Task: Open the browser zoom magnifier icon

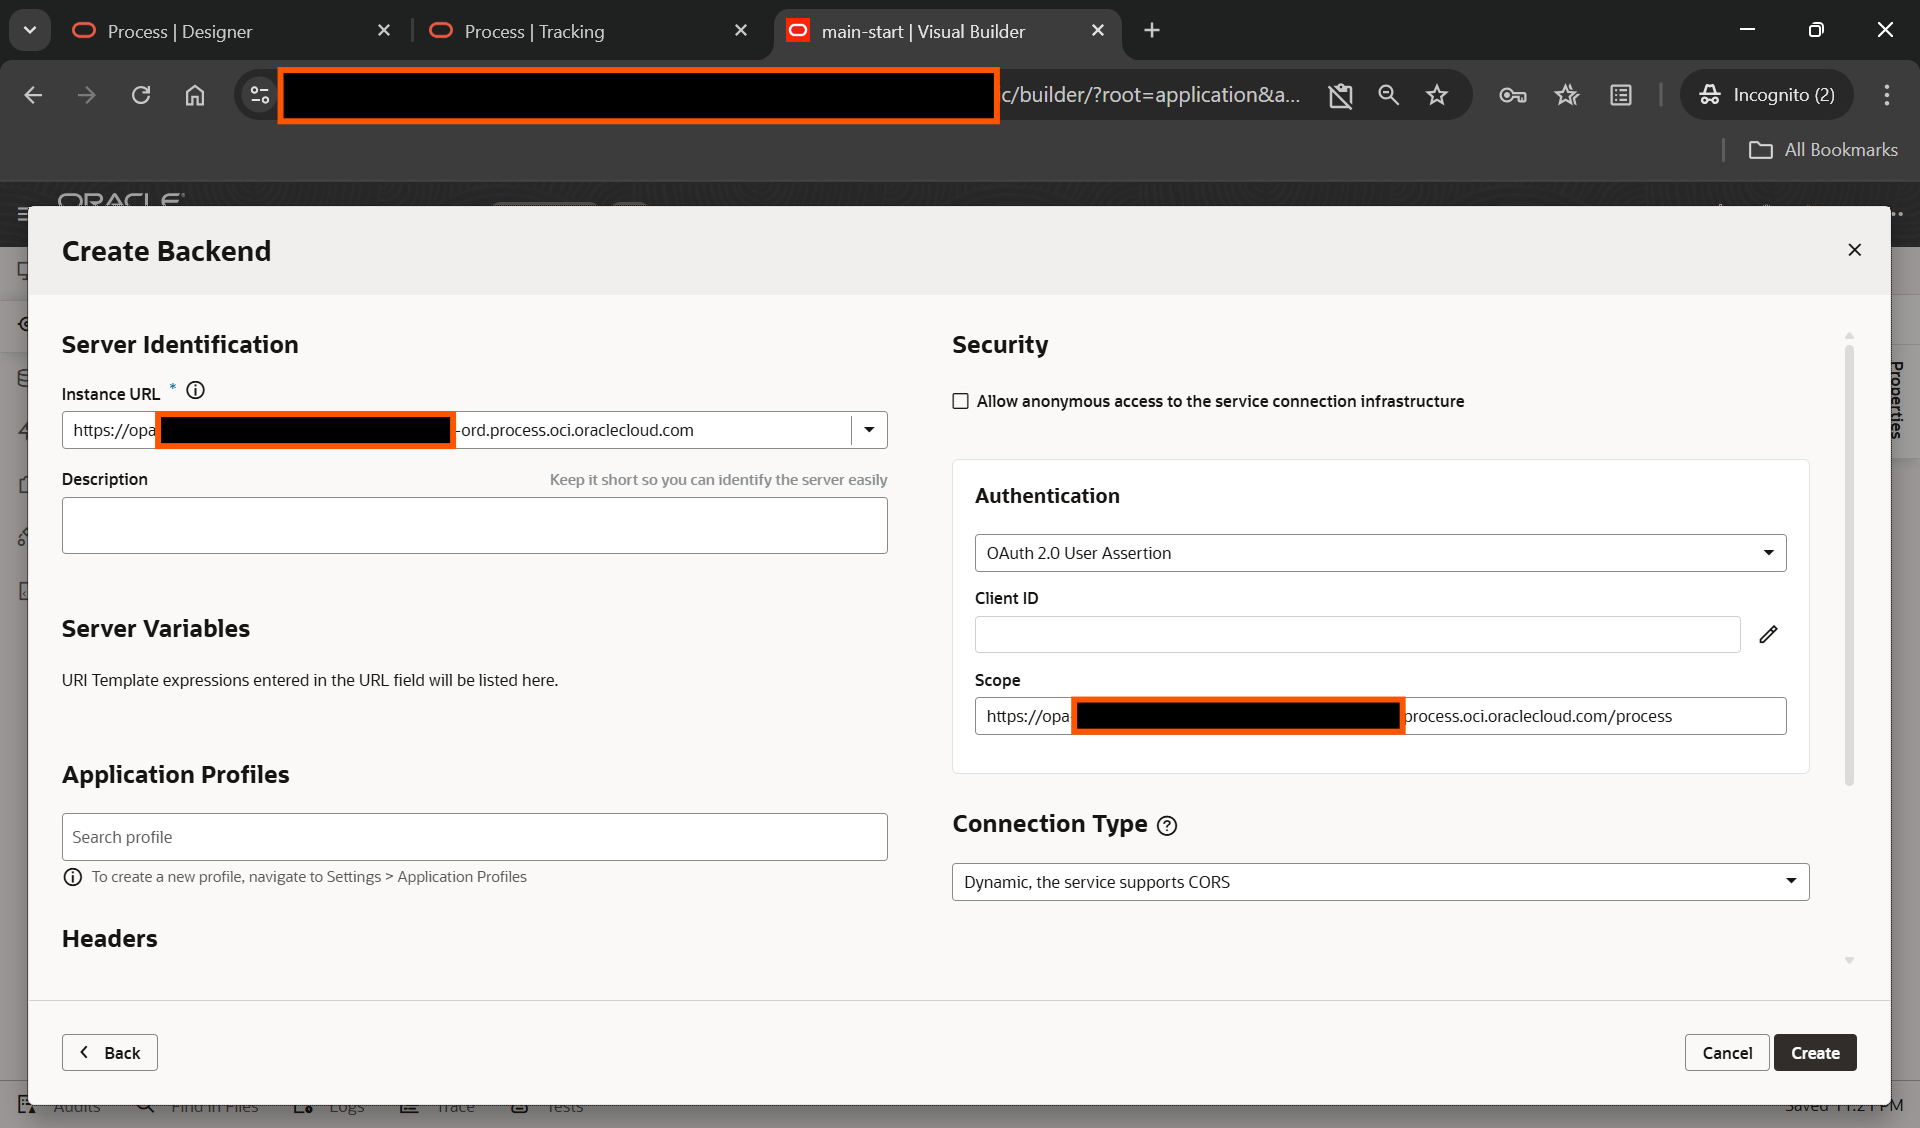Action: pyautogui.click(x=1388, y=95)
